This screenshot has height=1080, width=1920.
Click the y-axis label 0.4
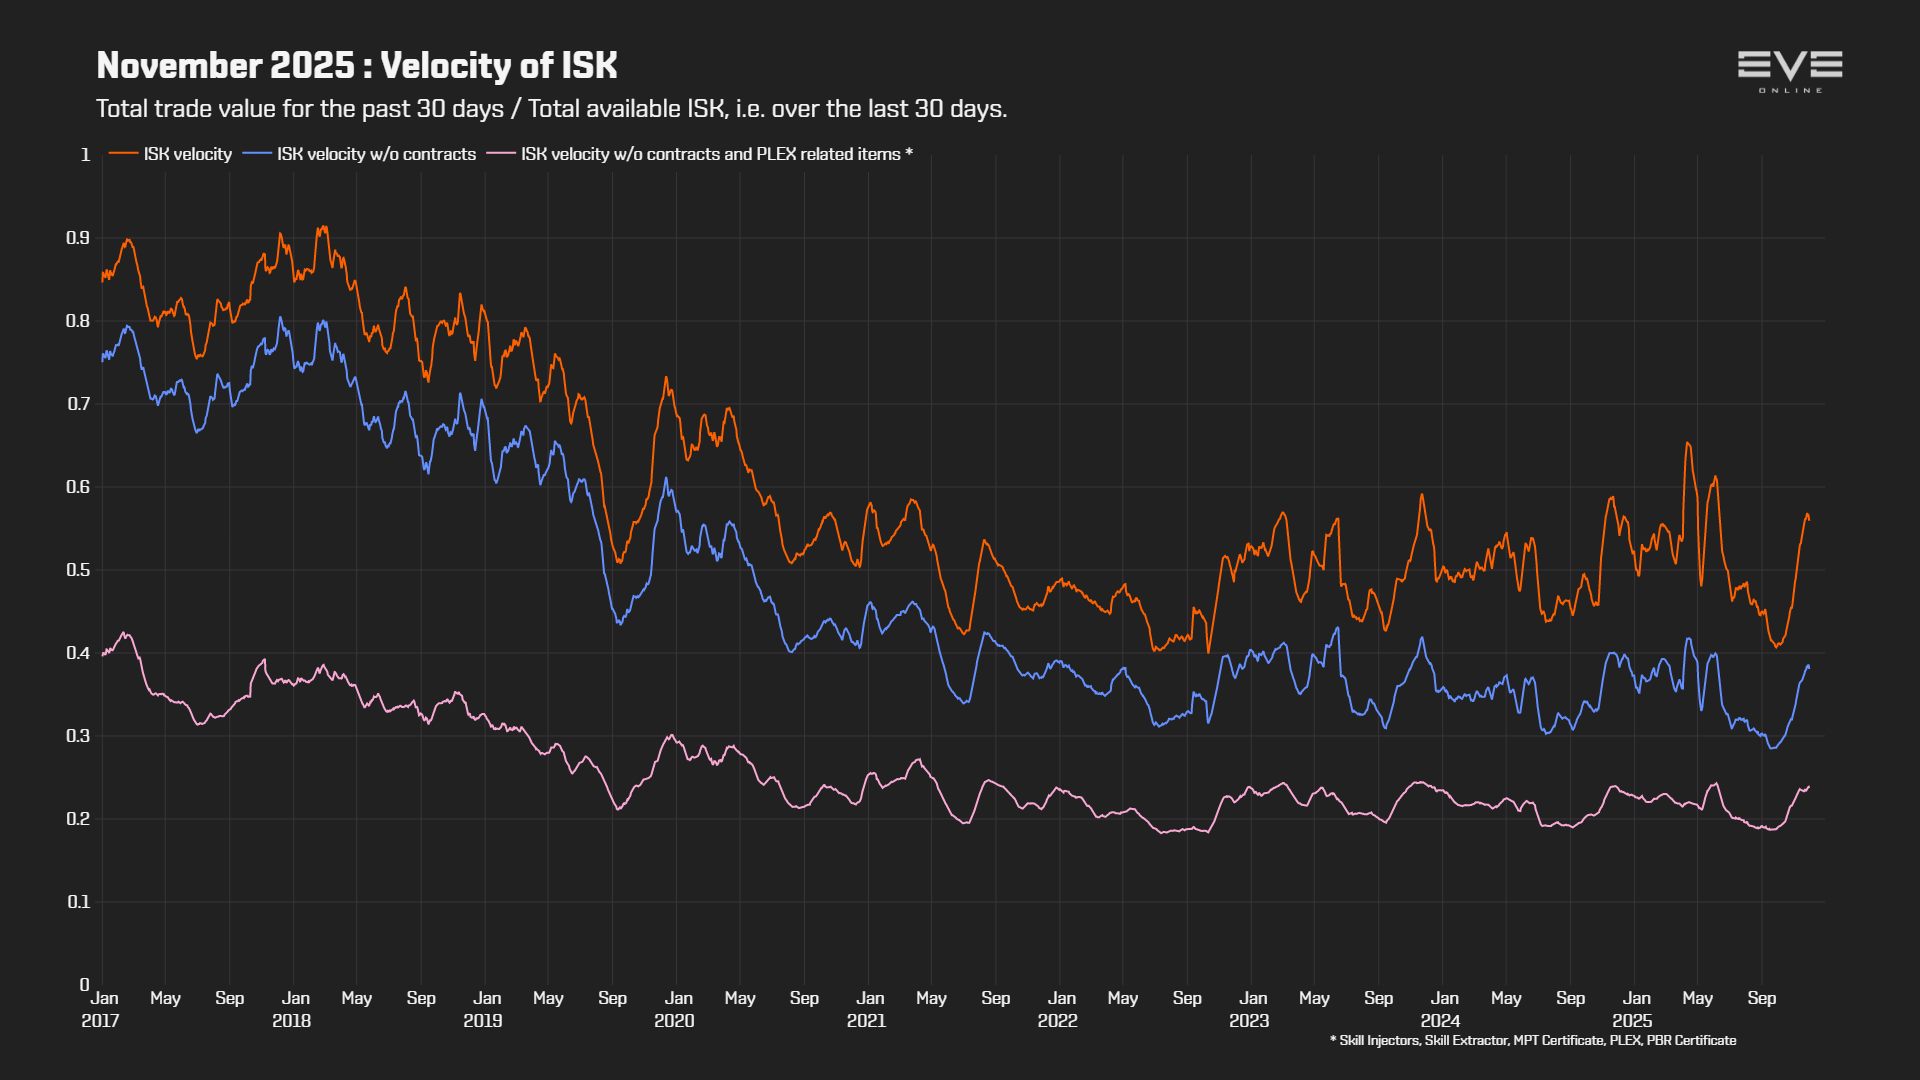coord(78,653)
